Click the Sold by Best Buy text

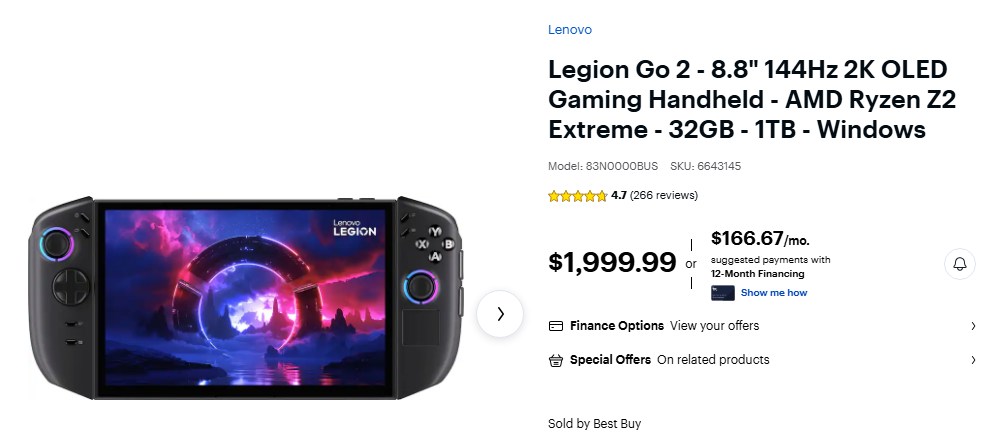594,424
